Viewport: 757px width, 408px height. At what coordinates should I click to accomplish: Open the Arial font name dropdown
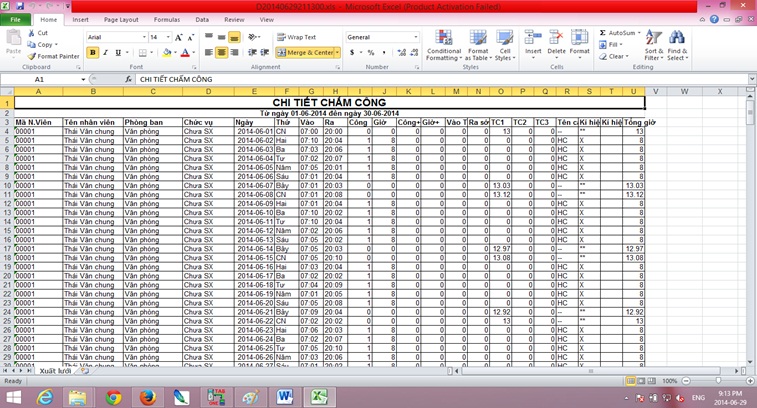point(144,37)
